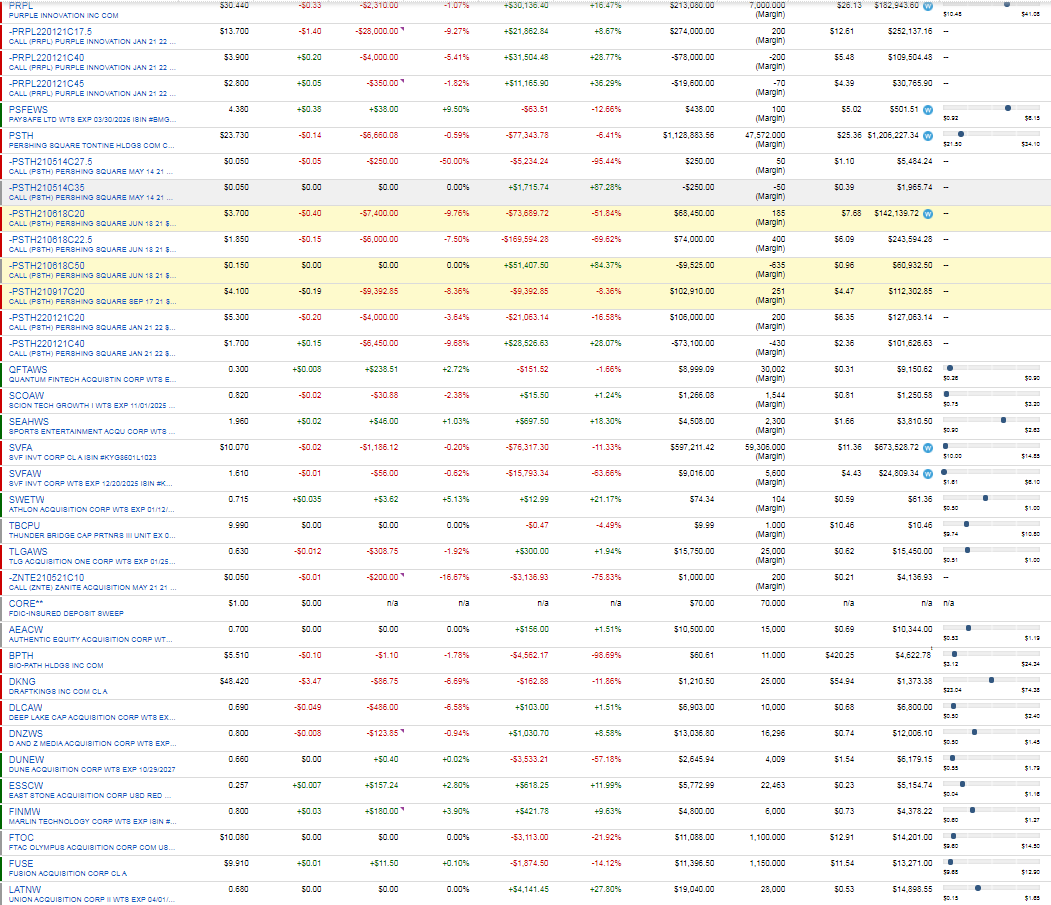Open the TLGAWS TLG Acquisition link
1051x905 pixels.
28,552
